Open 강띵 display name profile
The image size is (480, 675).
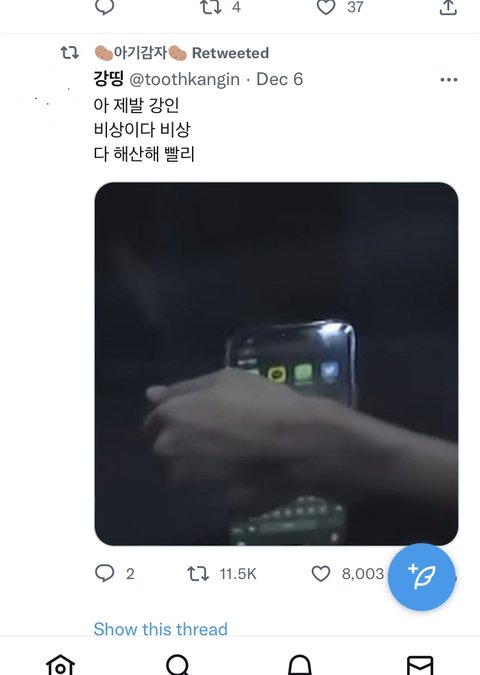[x=108, y=79]
